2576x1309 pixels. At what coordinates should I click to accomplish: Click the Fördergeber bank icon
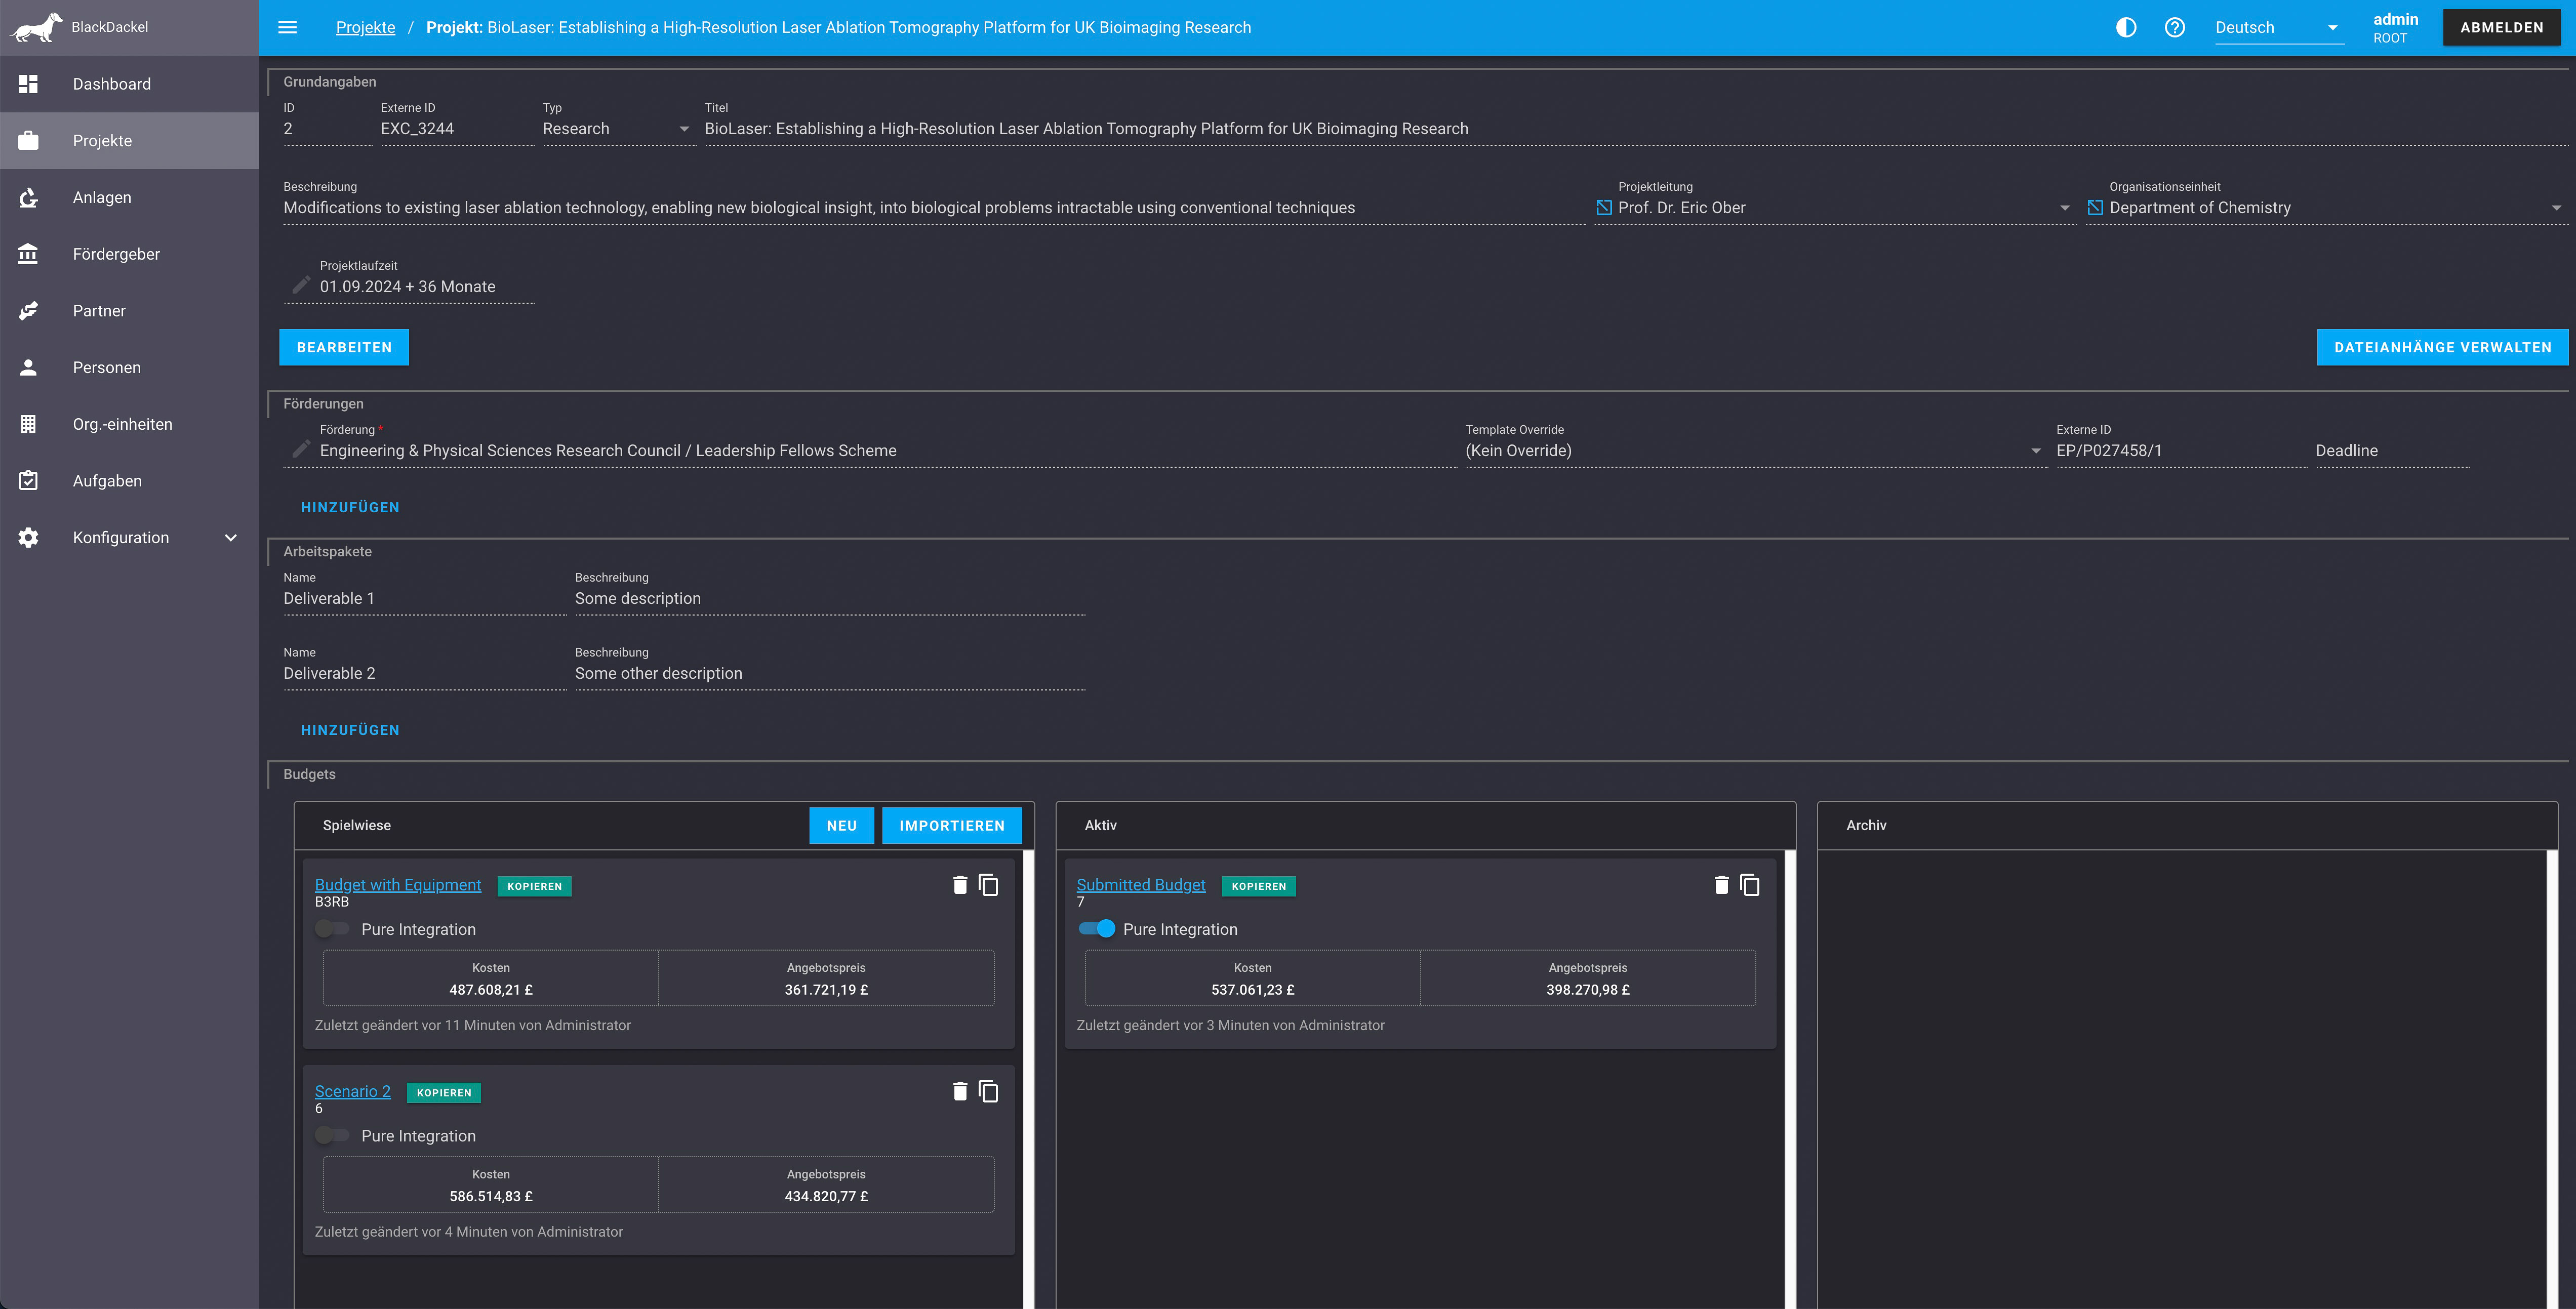pyautogui.click(x=28, y=254)
